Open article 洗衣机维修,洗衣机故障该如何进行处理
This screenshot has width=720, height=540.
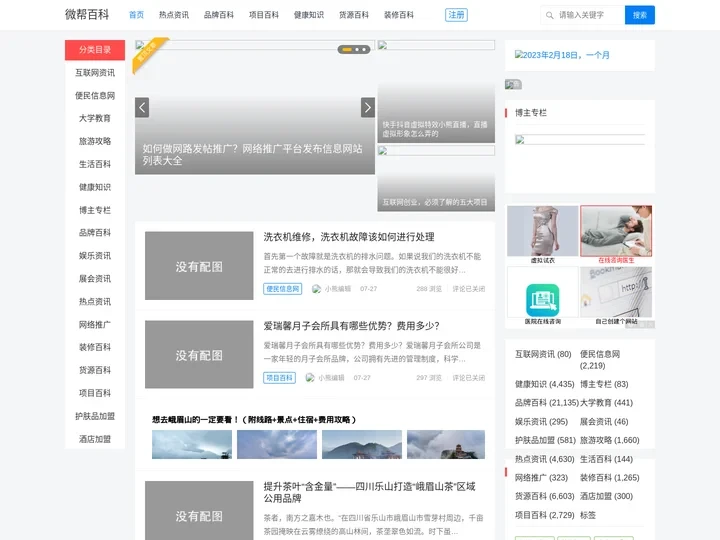pyautogui.click(x=349, y=237)
